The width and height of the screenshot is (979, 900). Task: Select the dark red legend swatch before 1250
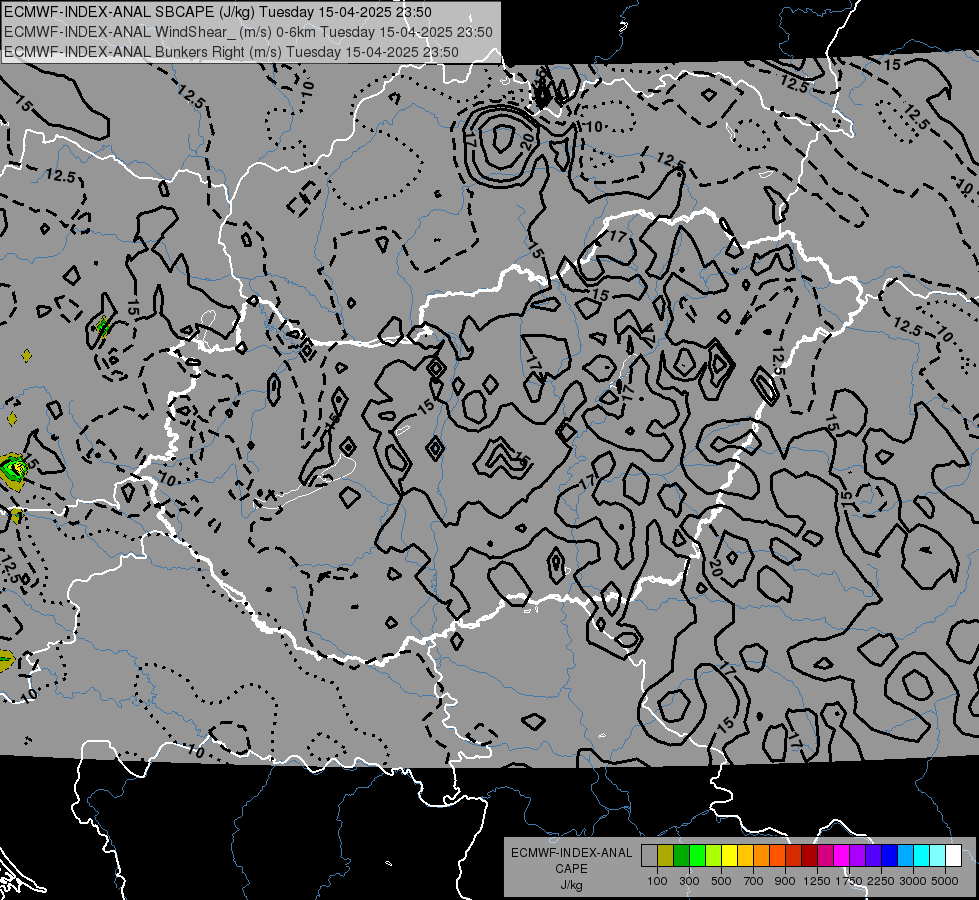pyautogui.click(x=809, y=856)
